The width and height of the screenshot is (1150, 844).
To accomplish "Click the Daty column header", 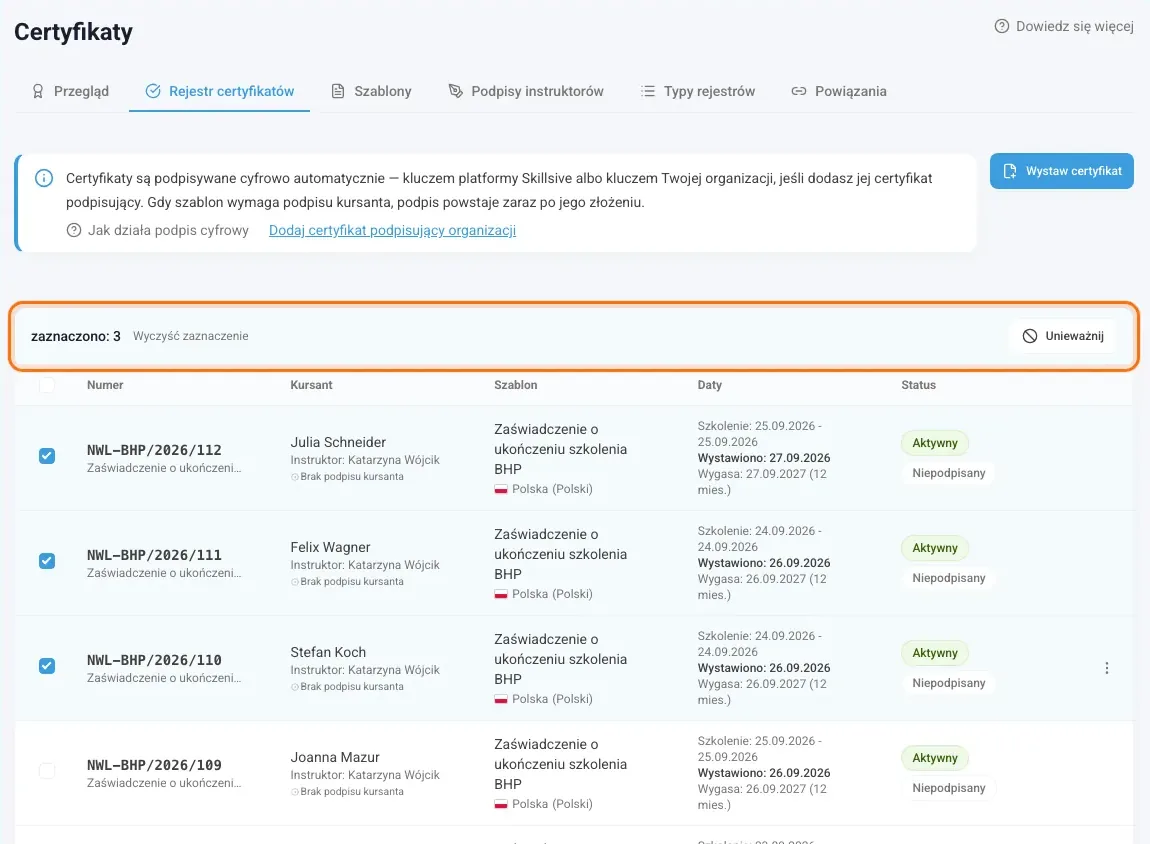I will pos(709,385).
